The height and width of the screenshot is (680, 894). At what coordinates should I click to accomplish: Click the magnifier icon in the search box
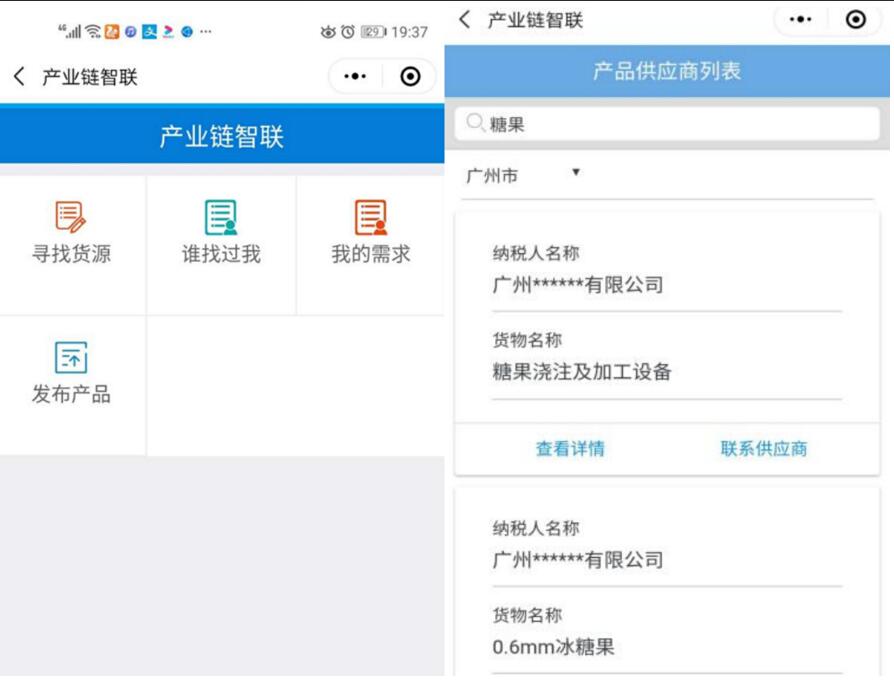click(x=476, y=124)
